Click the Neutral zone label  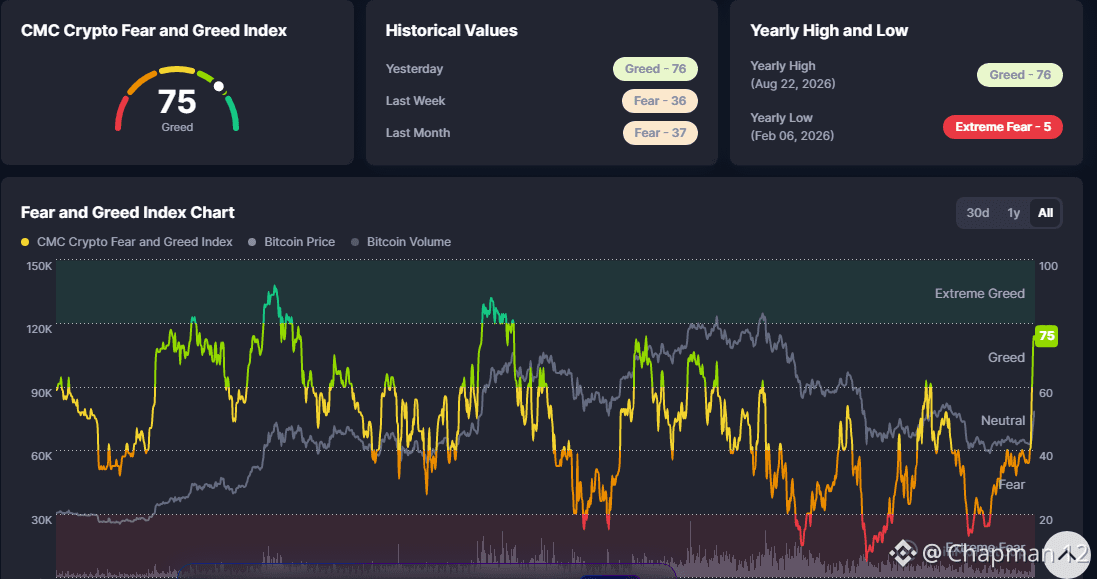click(1003, 421)
